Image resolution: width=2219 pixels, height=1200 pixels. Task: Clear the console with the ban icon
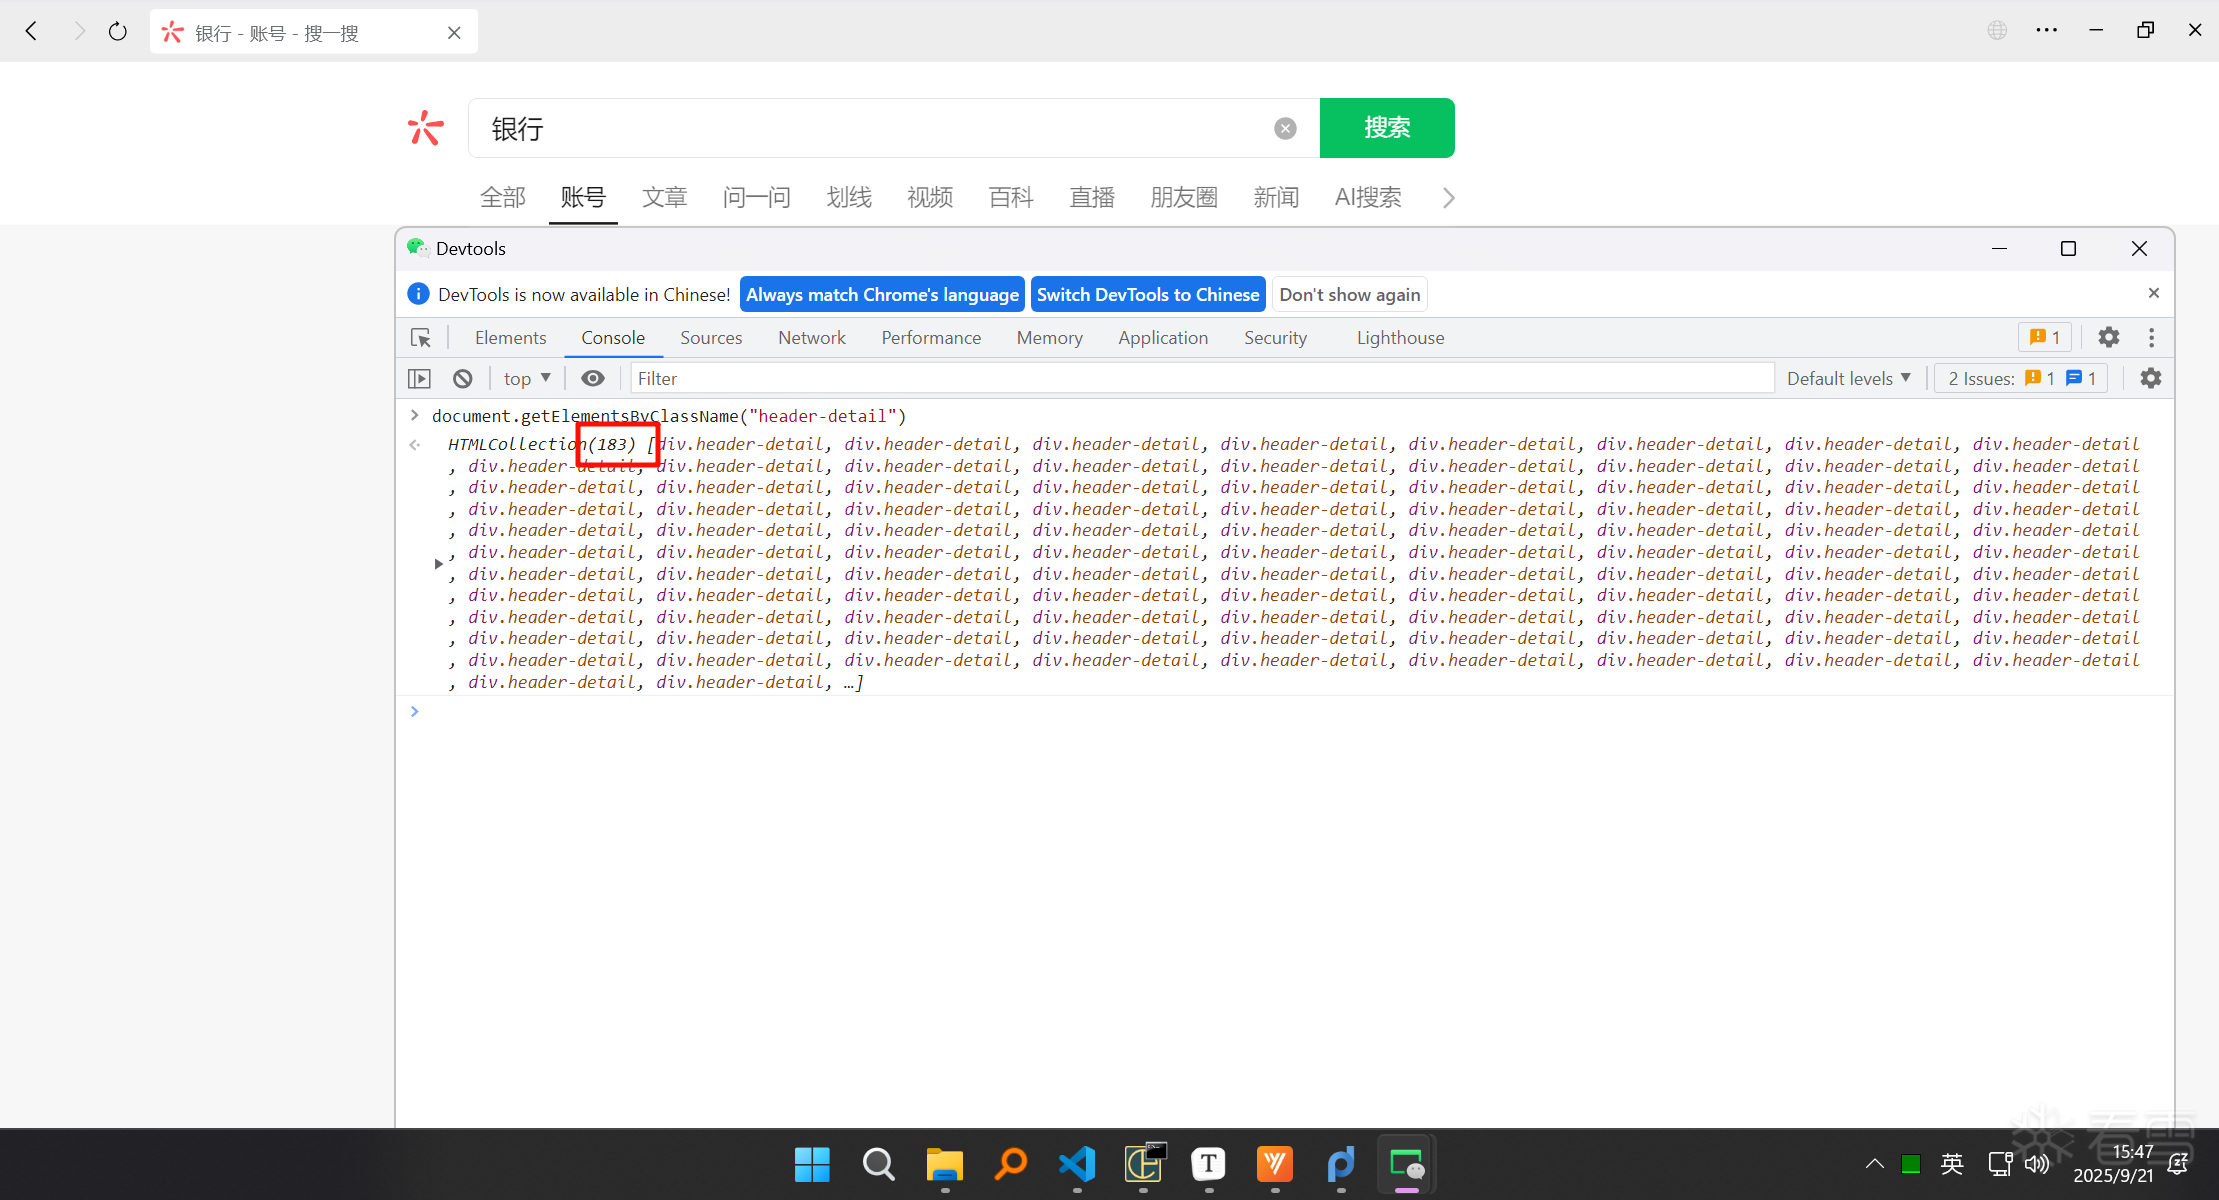point(462,378)
